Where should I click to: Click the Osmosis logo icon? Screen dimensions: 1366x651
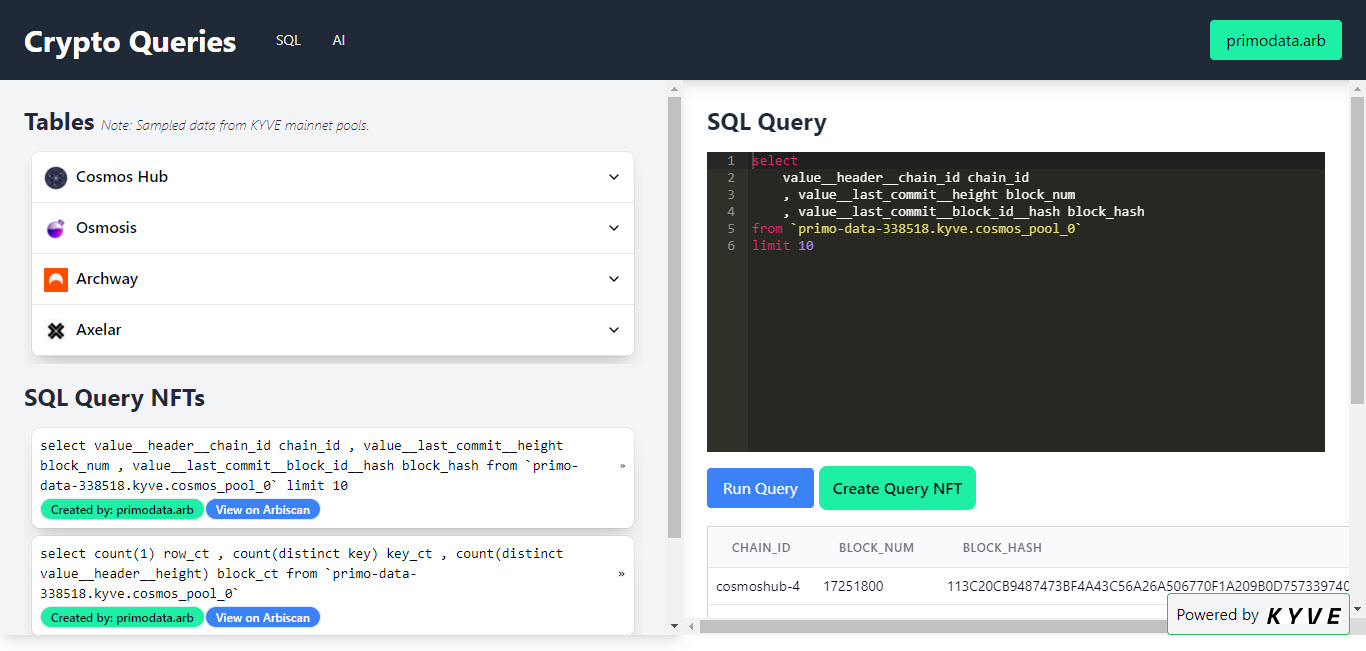[x=56, y=229]
